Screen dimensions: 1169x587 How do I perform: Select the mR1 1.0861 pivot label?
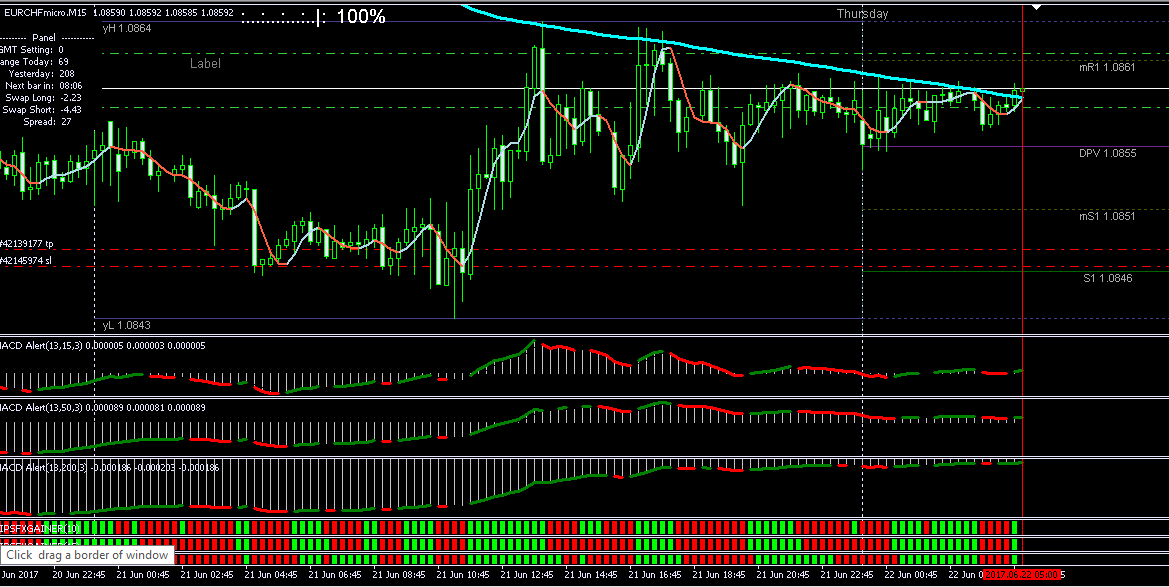point(1107,67)
